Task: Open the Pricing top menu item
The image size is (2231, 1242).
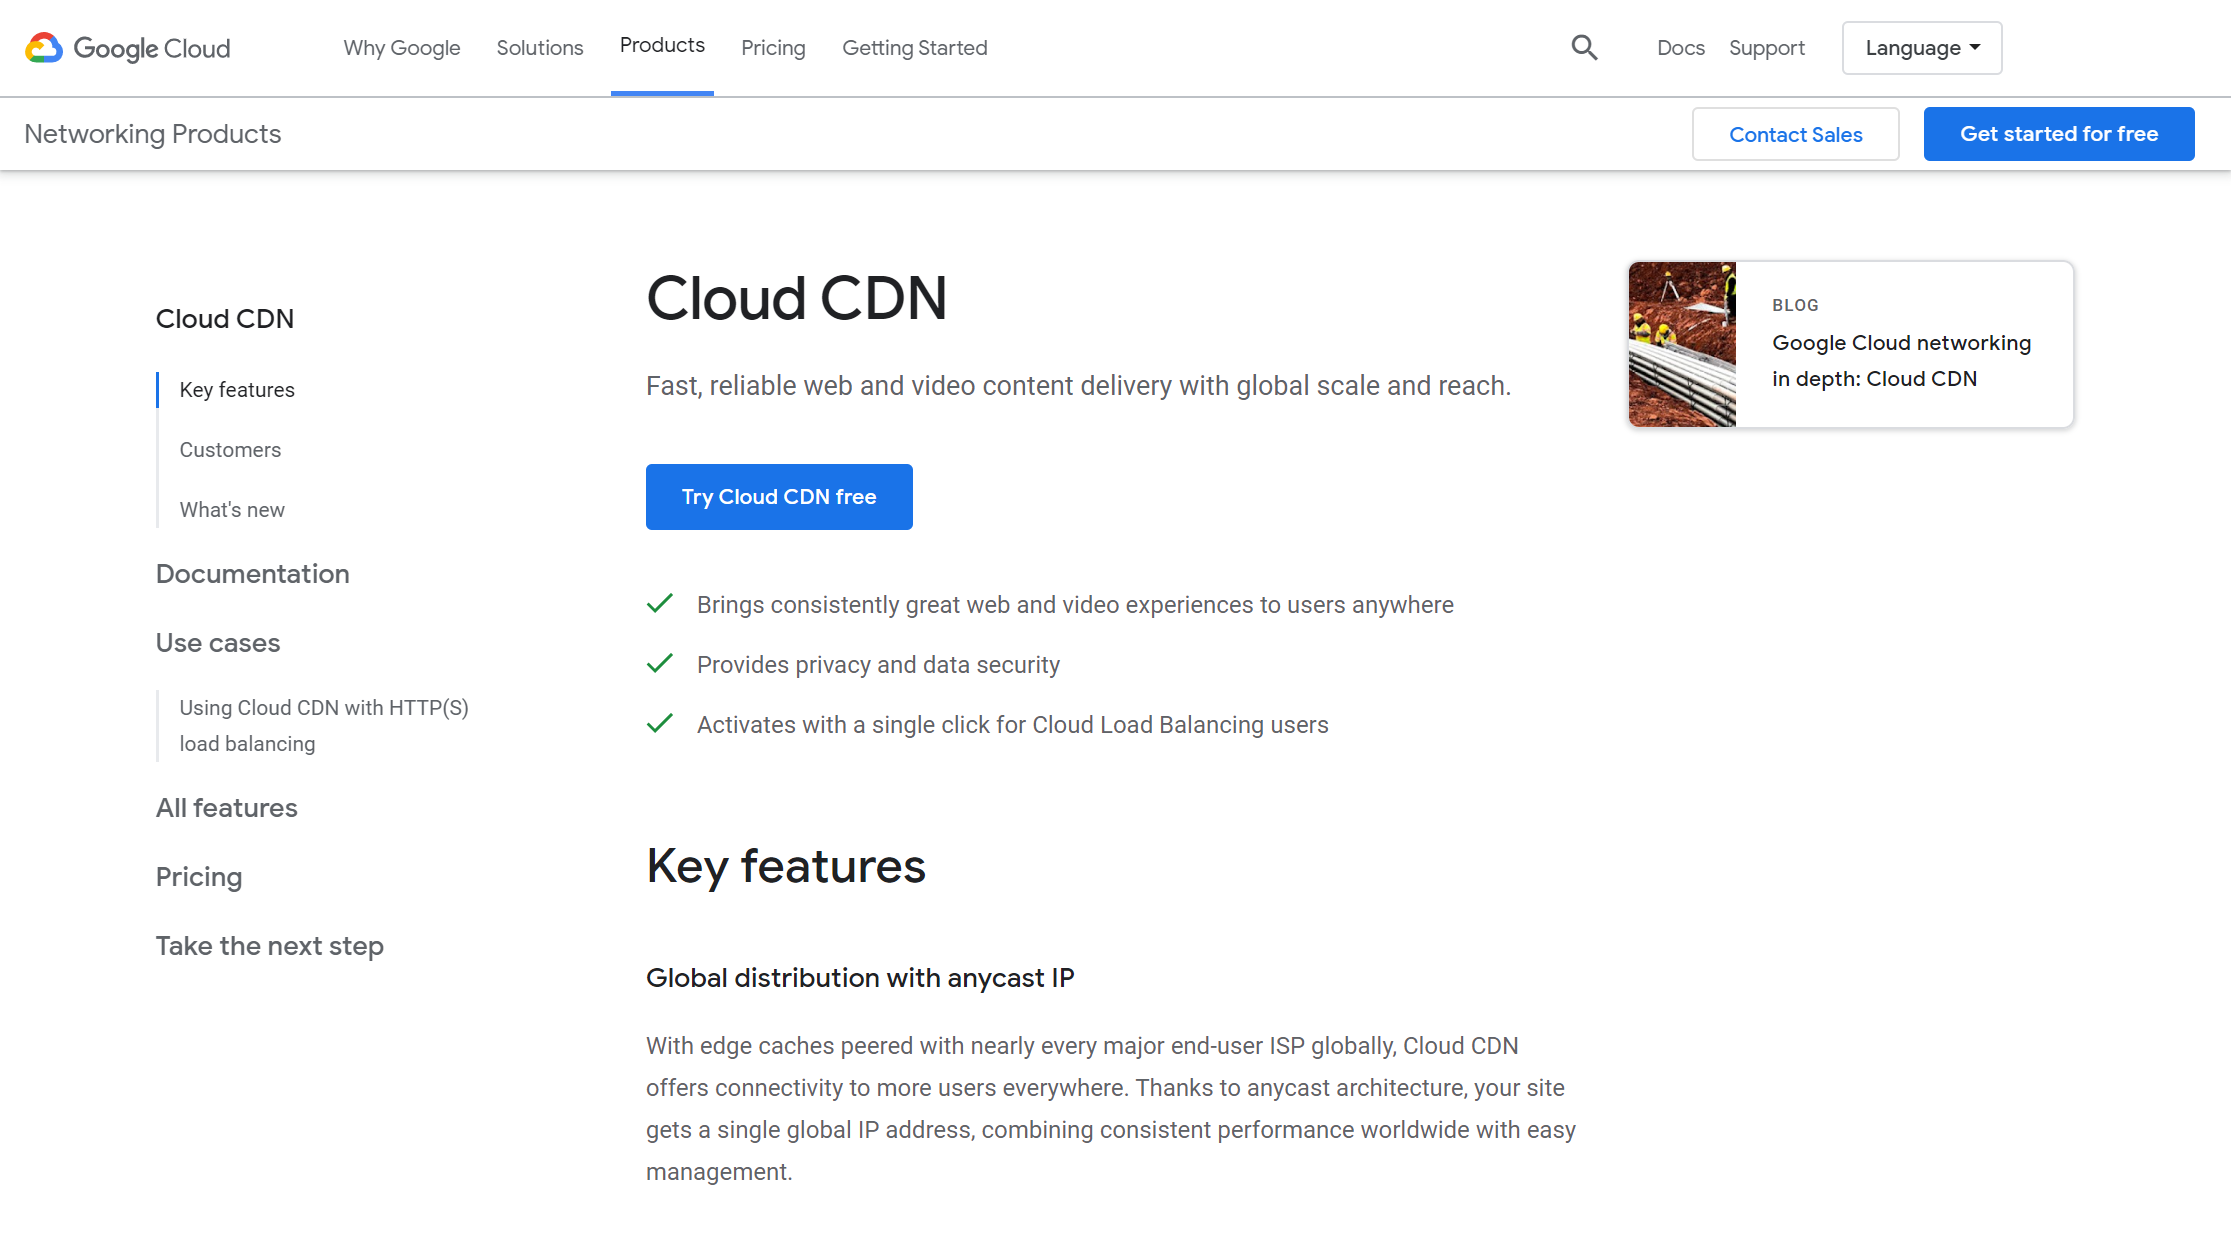Action: (x=773, y=48)
